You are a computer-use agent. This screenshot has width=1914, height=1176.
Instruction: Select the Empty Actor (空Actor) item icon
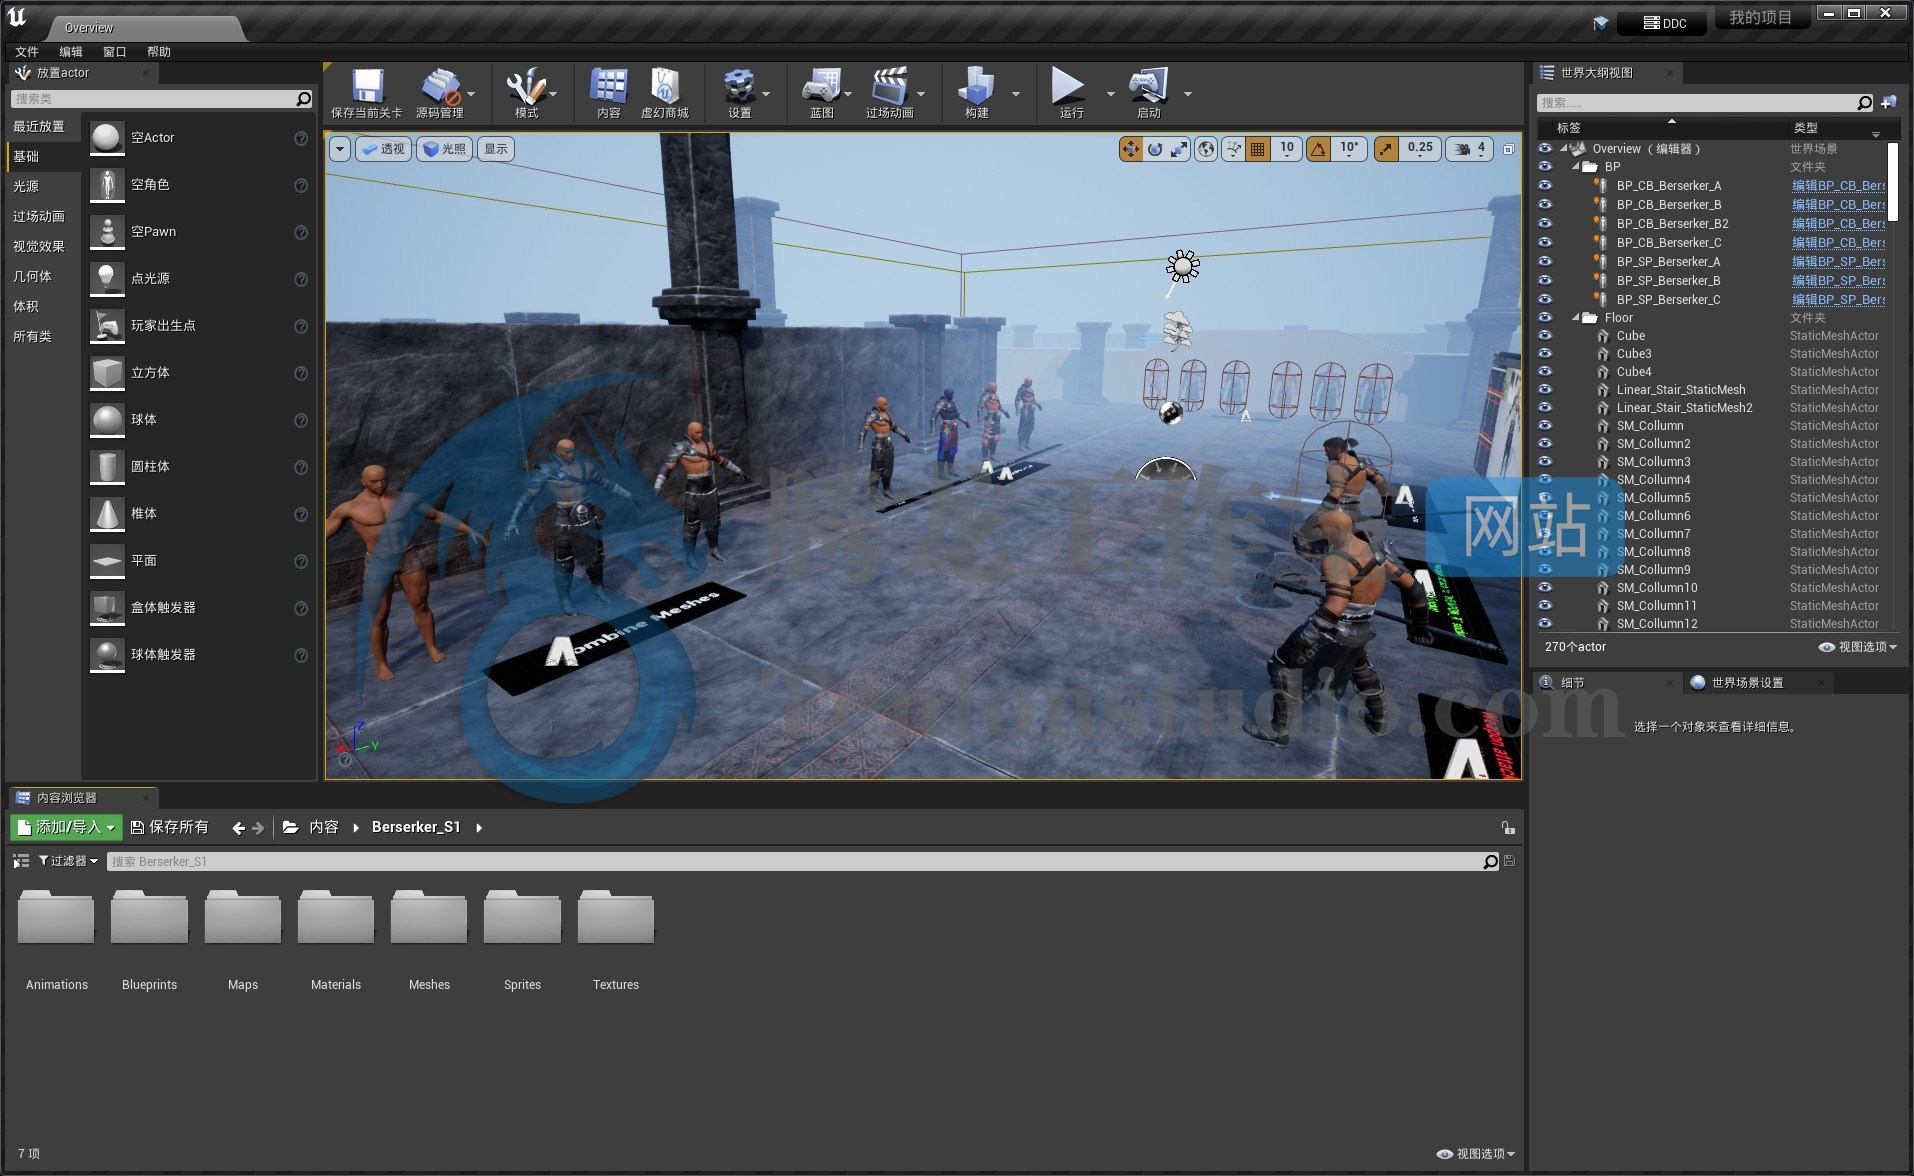click(107, 138)
